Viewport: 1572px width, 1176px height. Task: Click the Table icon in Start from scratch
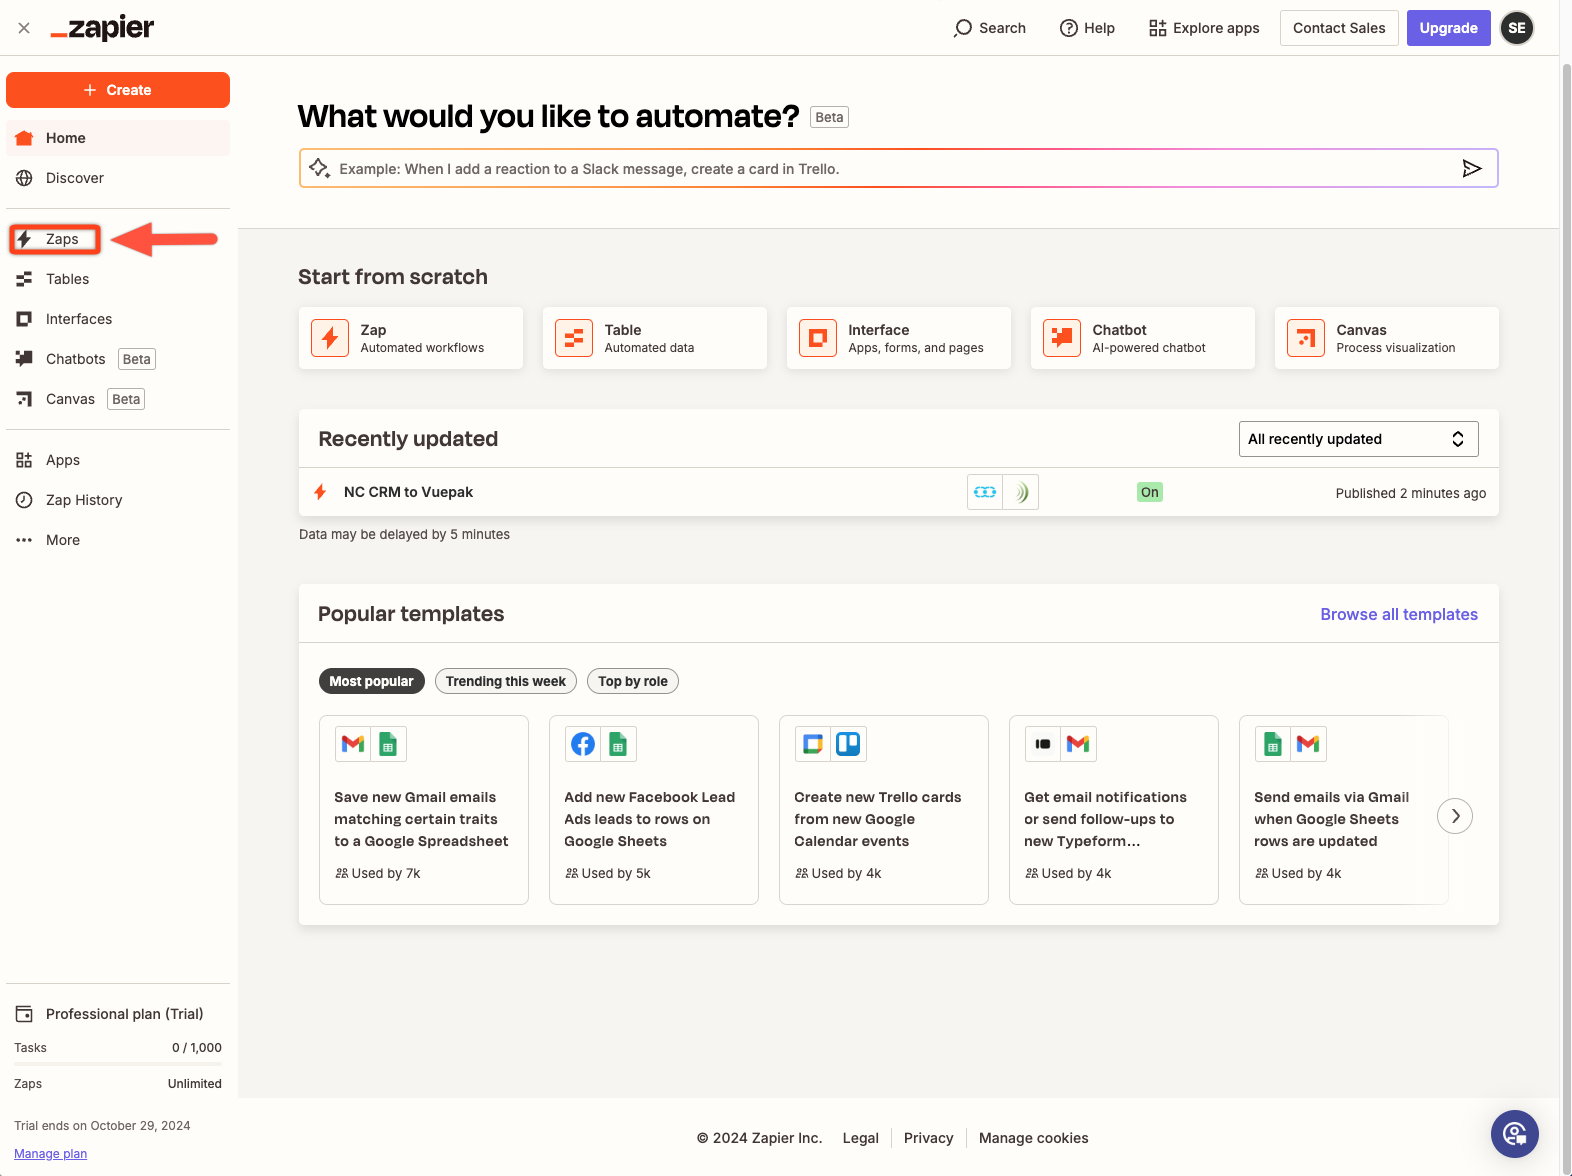click(x=574, y=338)
